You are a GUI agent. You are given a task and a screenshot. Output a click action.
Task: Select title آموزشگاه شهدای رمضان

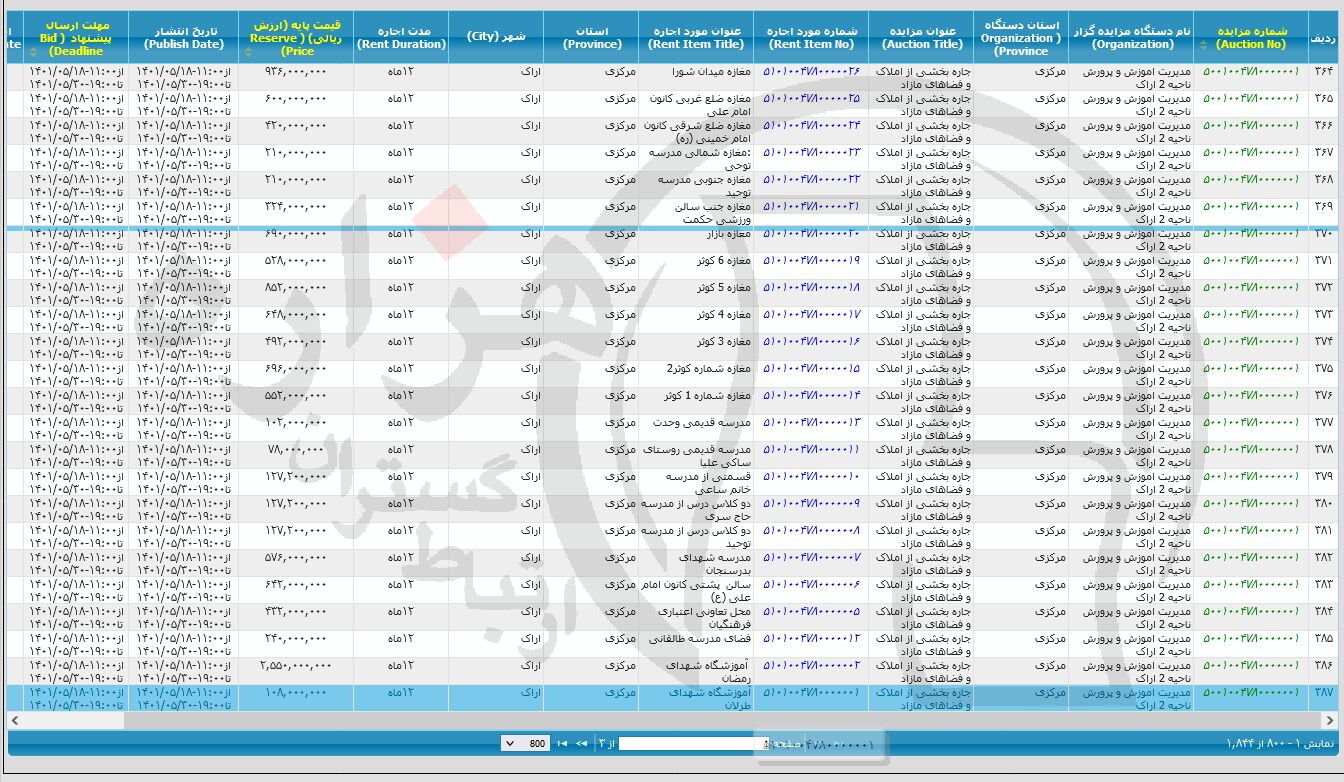pyautogui.click(x=708, y=671)
